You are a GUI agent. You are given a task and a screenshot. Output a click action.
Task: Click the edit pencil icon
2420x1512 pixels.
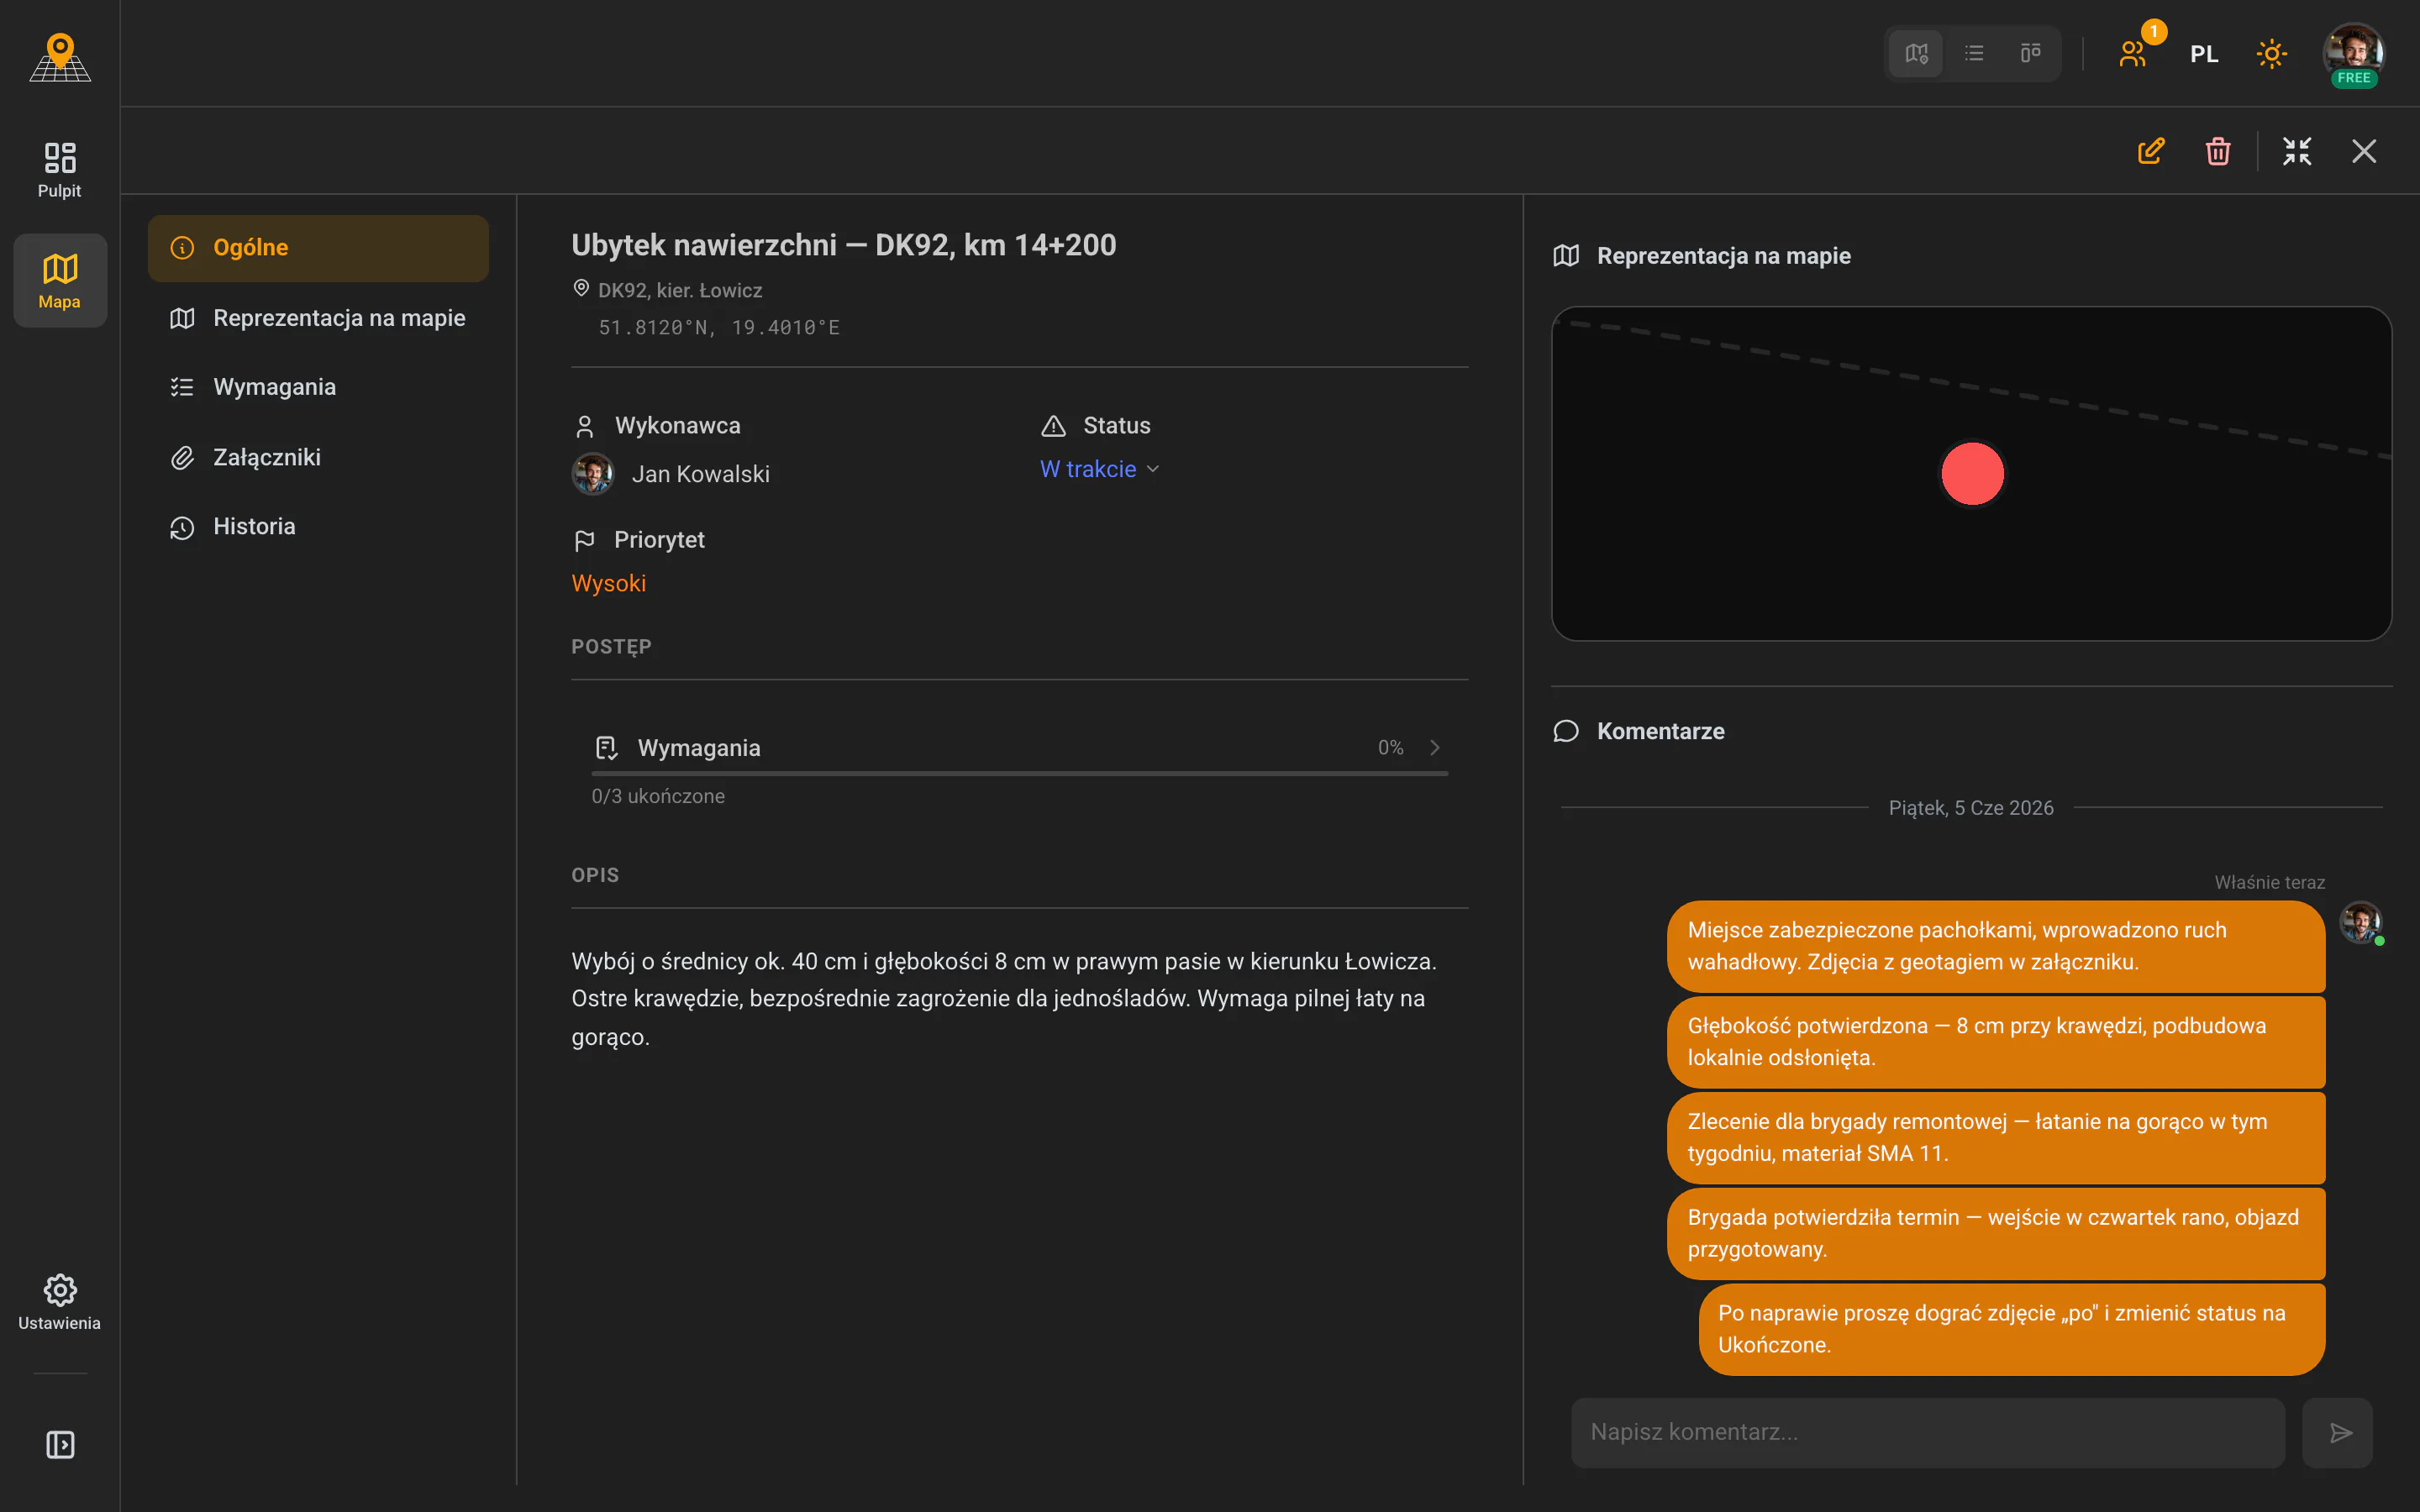2151,151
